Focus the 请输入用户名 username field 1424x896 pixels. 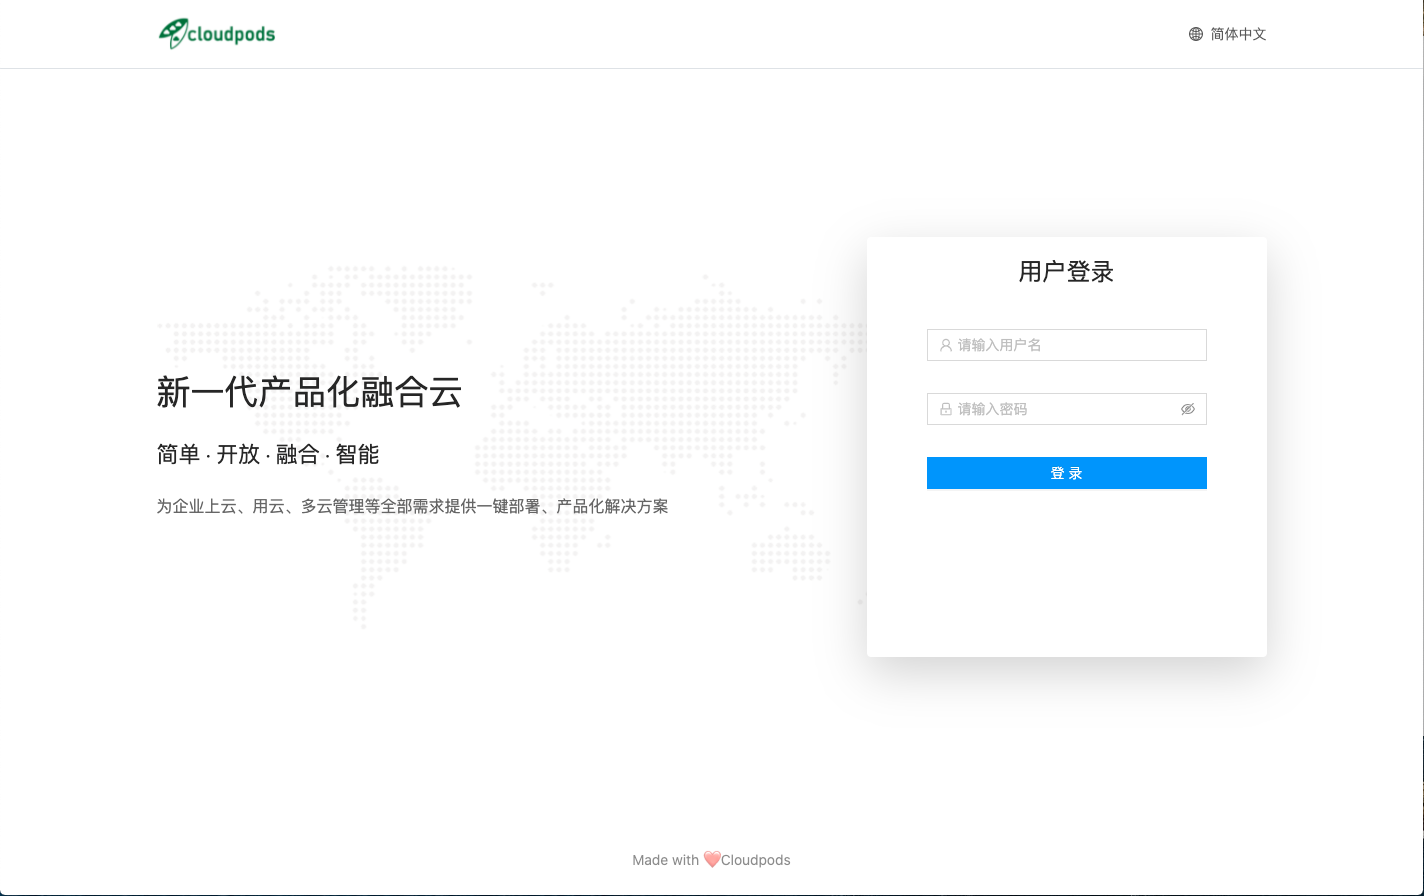tap(1075, 345)
